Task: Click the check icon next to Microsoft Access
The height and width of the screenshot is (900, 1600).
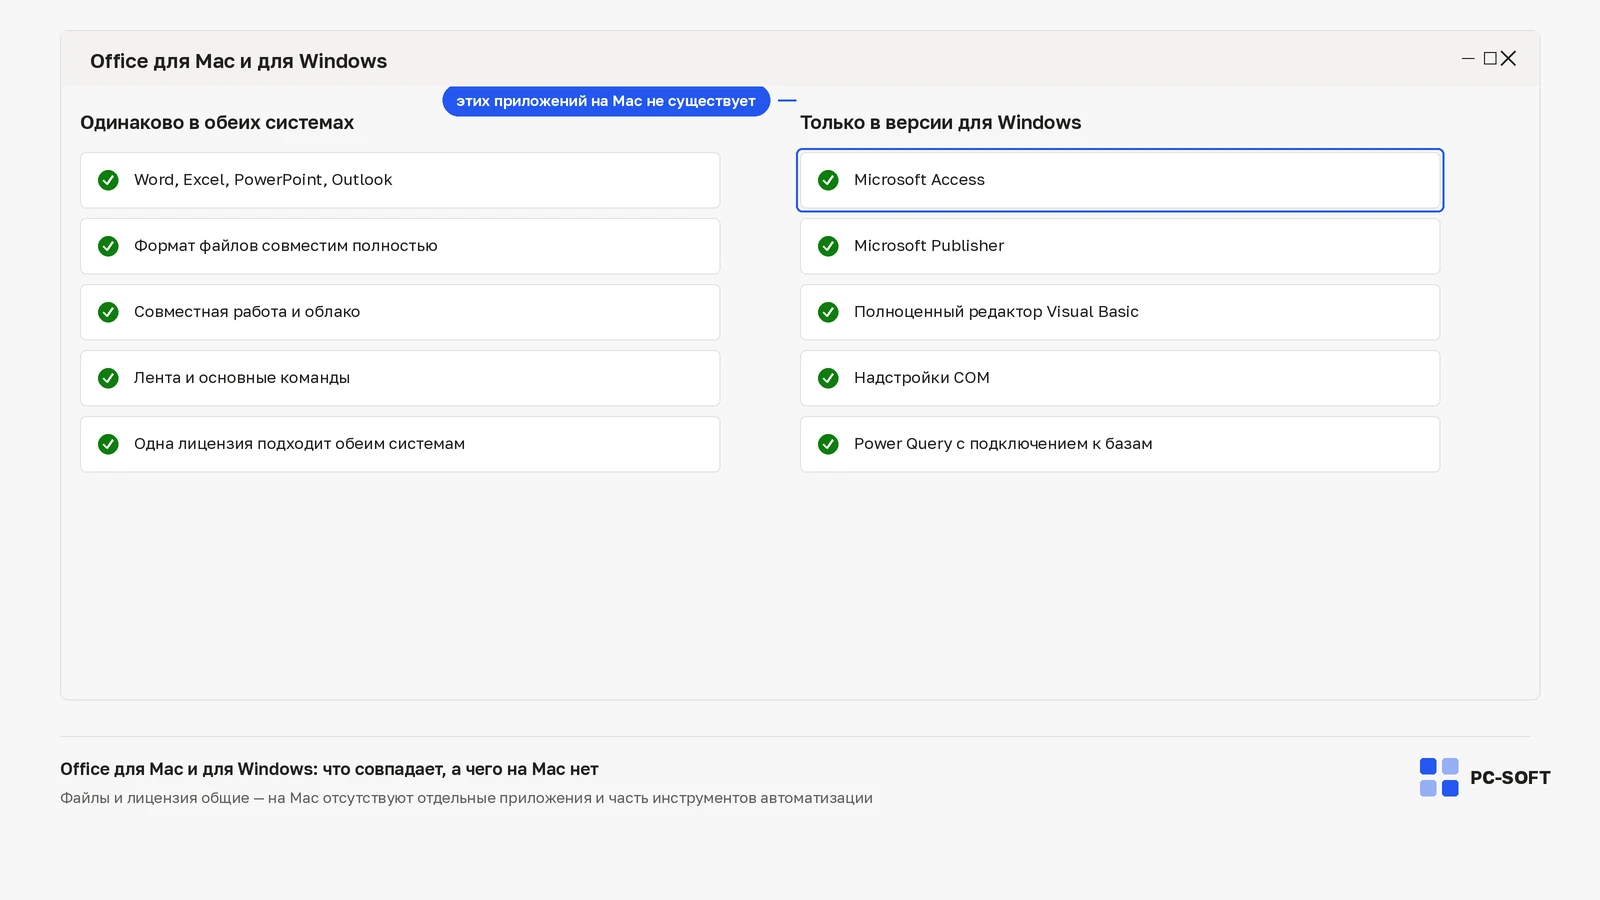Action: (828, 180)
